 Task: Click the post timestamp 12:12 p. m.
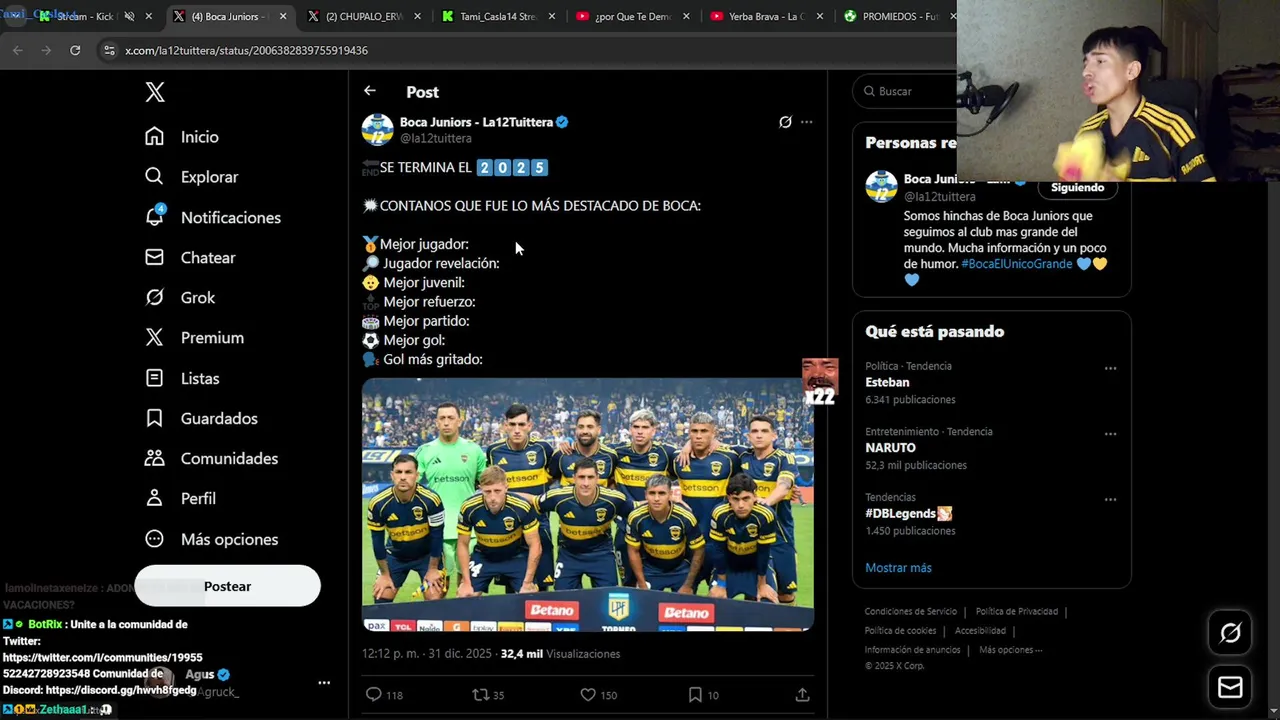426,654
